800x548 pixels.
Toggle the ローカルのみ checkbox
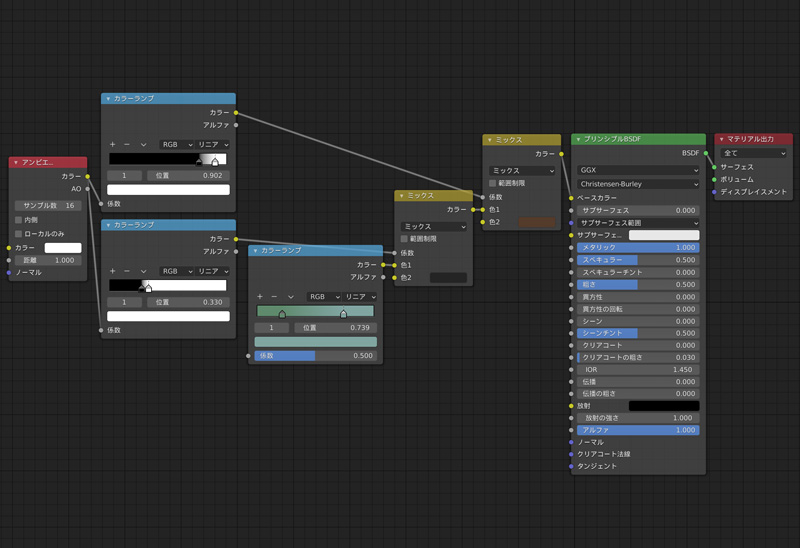(18, 234)
